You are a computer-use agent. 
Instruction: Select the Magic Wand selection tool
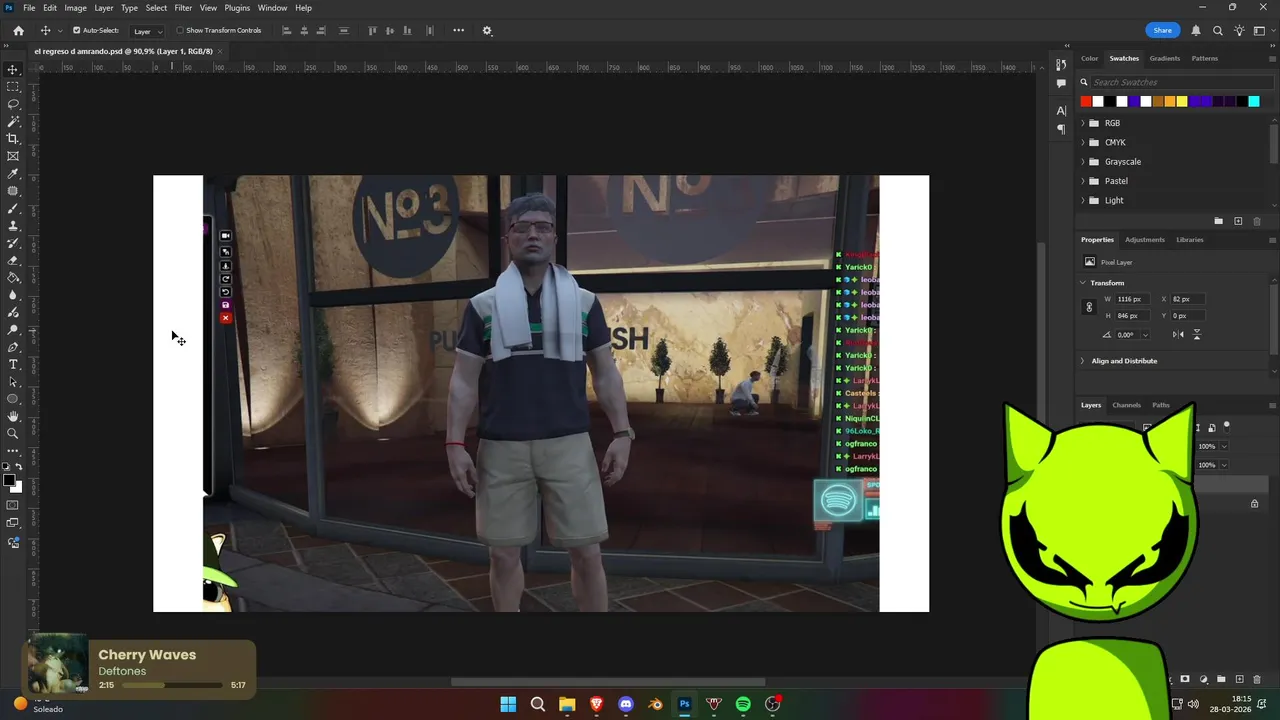[13, 121]
